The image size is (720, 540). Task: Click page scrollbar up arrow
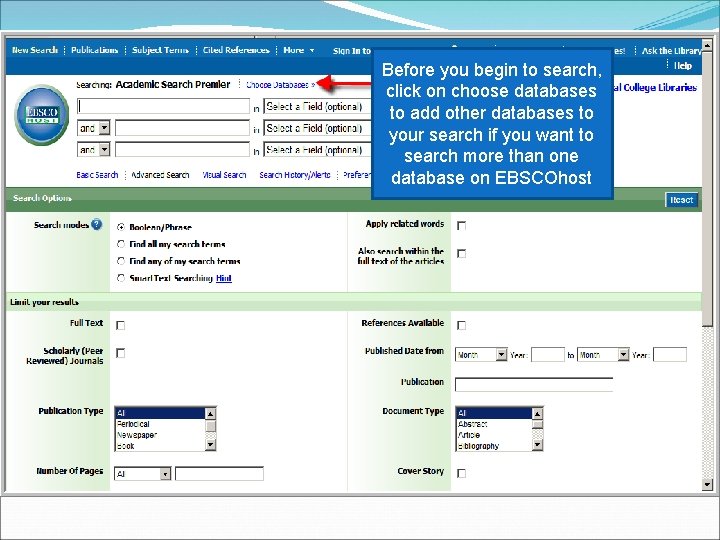[707, 45]
